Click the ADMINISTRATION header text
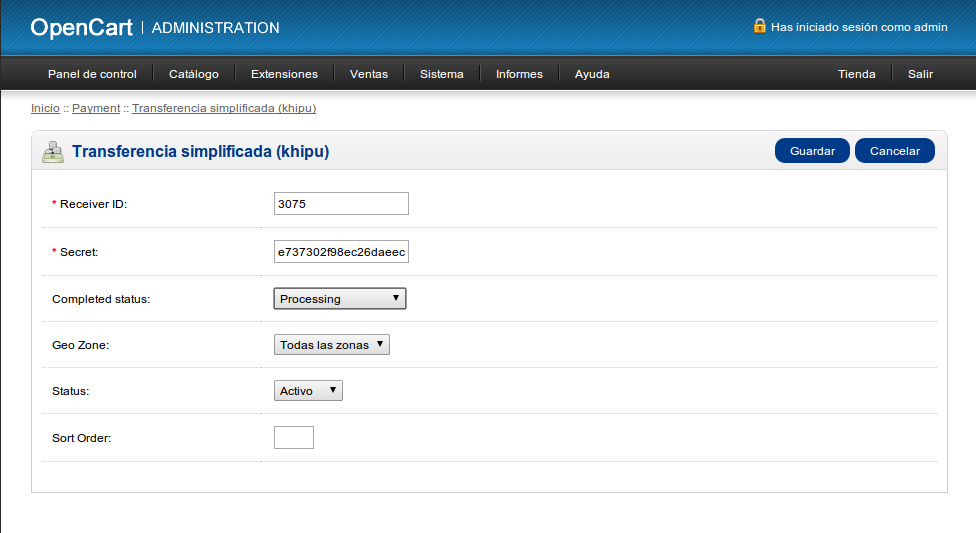This screenshot has width=976, height=533. tap(215, 28)
